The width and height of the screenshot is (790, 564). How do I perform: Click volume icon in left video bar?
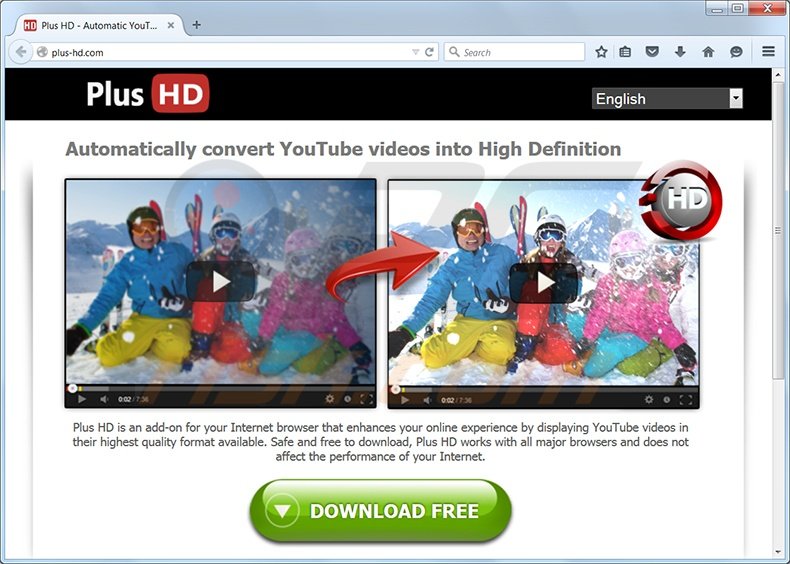pos(104,399)
